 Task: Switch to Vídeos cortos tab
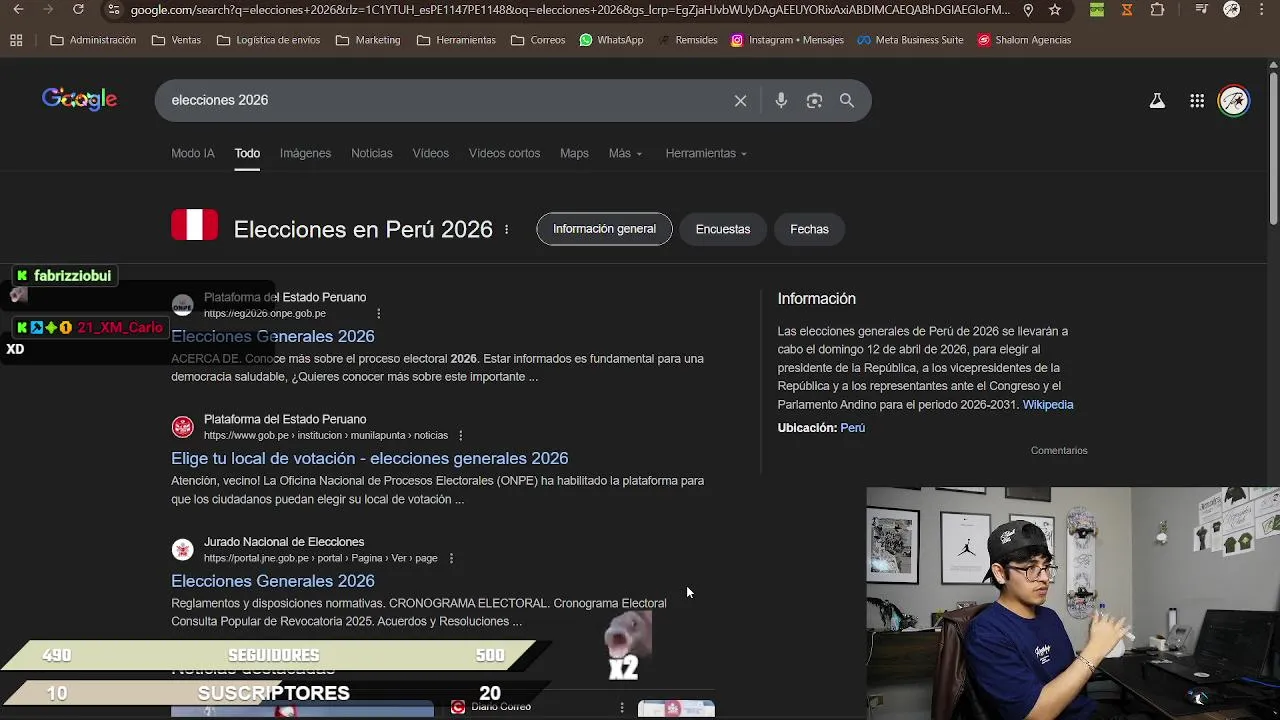pyautogui.click(x=504, y=153)
